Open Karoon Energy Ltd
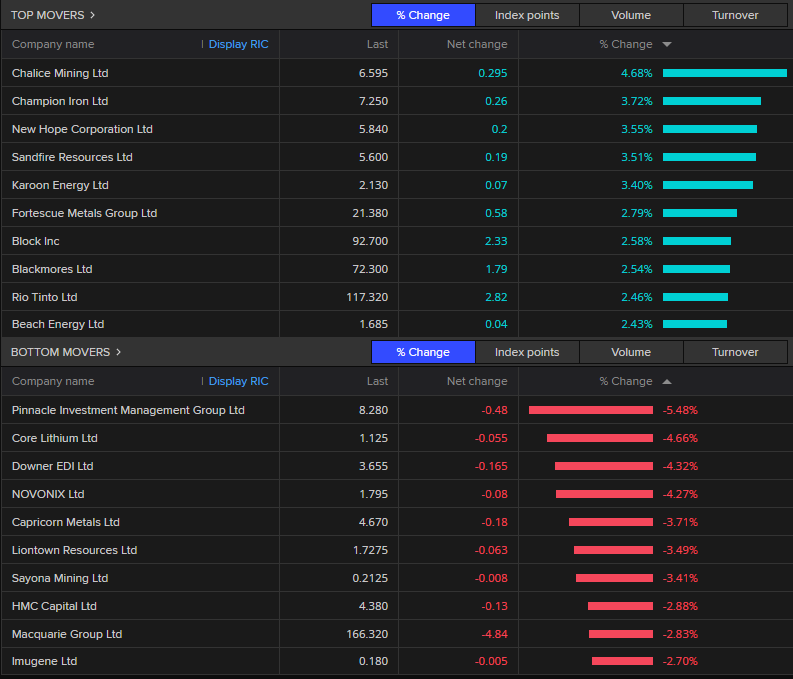Screen dimensions: 793x679 [x=60, y=185]
